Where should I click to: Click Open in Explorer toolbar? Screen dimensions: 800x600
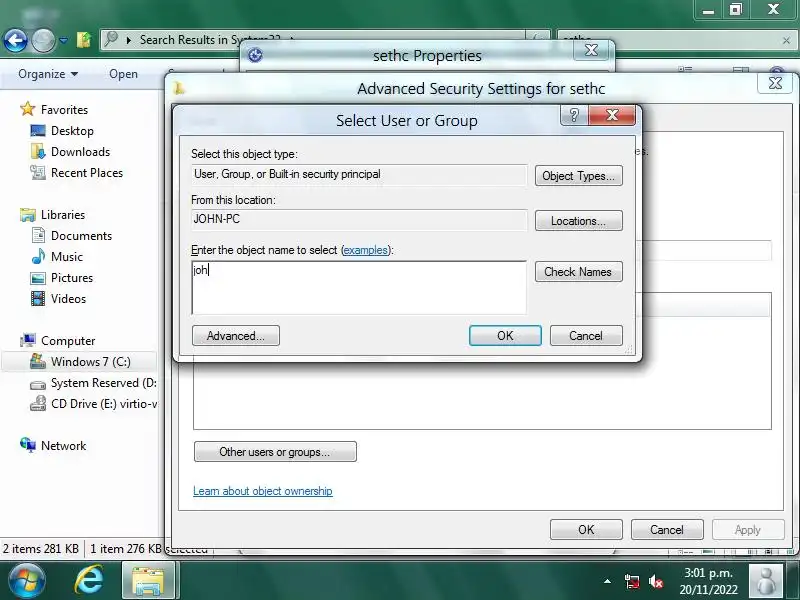point(123,74)
